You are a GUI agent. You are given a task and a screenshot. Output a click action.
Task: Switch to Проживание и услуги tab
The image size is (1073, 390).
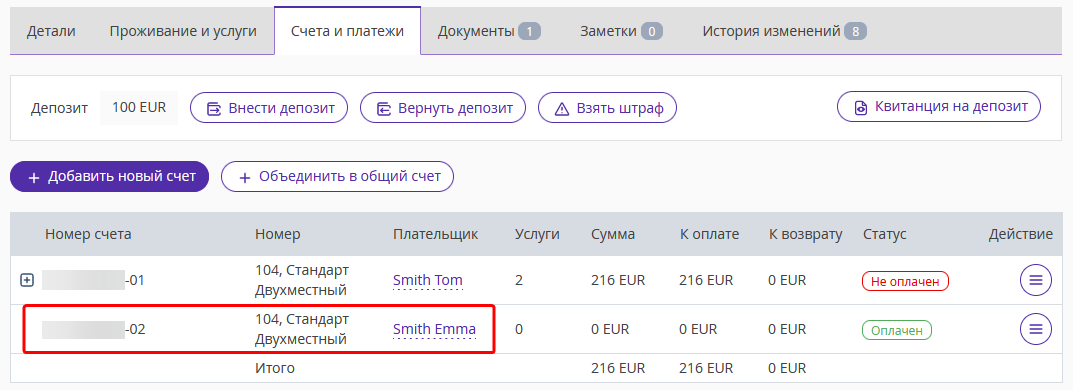pyautogui.click(x=183, y=31)
